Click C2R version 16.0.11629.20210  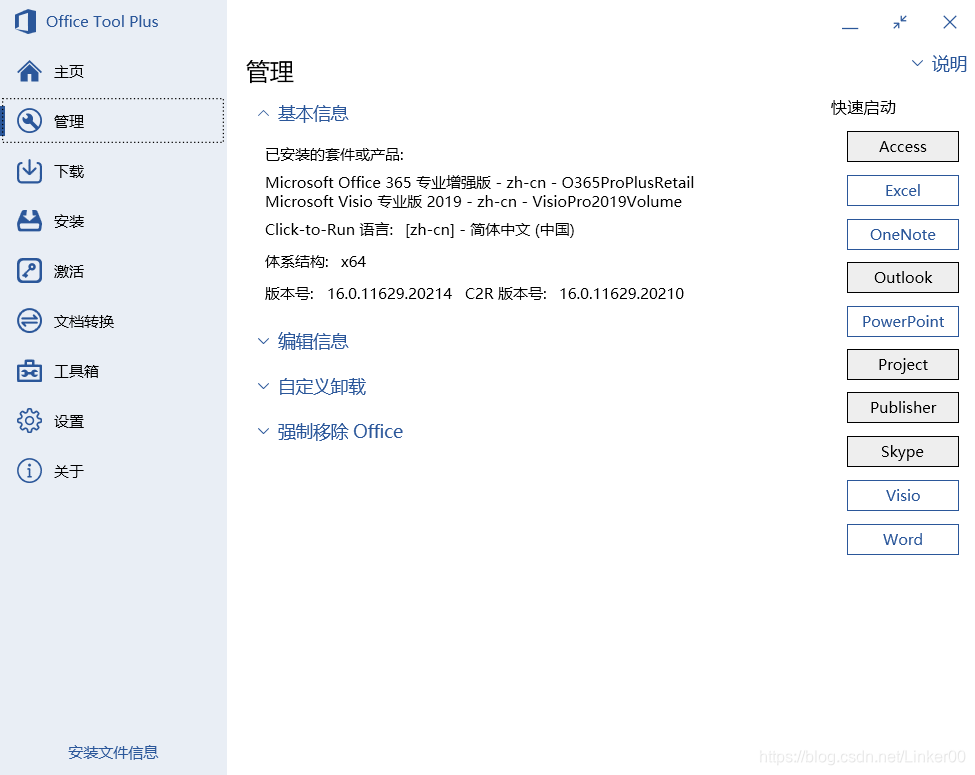pos(621,294)
